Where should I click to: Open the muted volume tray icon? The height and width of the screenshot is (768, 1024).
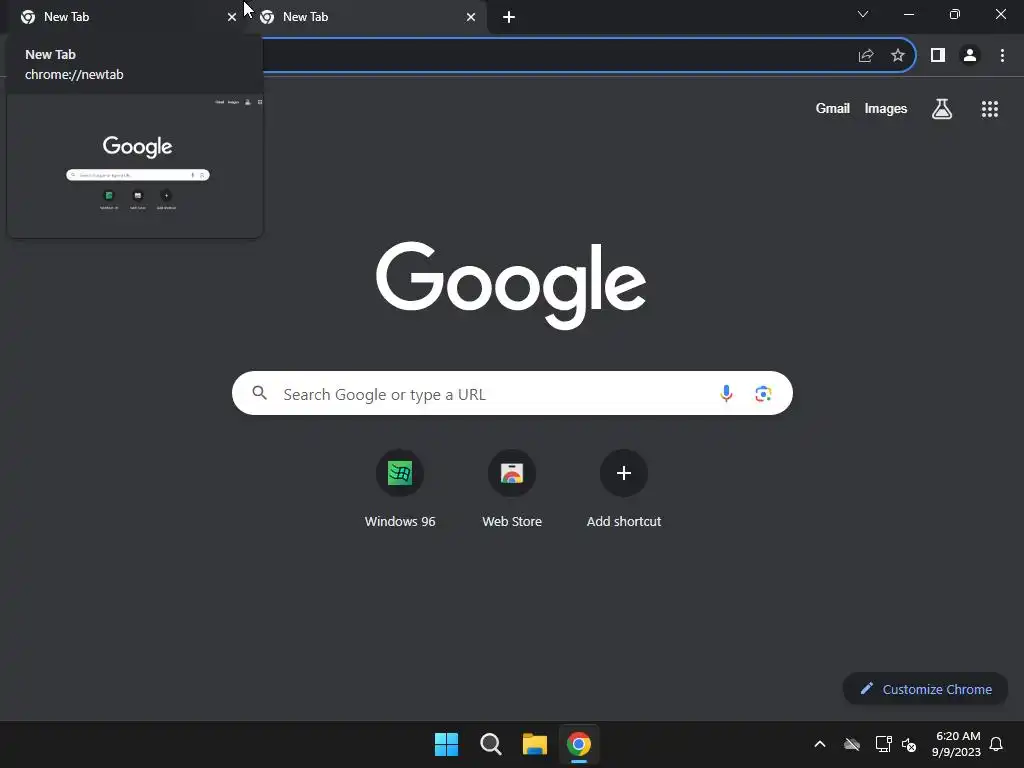click(x=908, y=744)
